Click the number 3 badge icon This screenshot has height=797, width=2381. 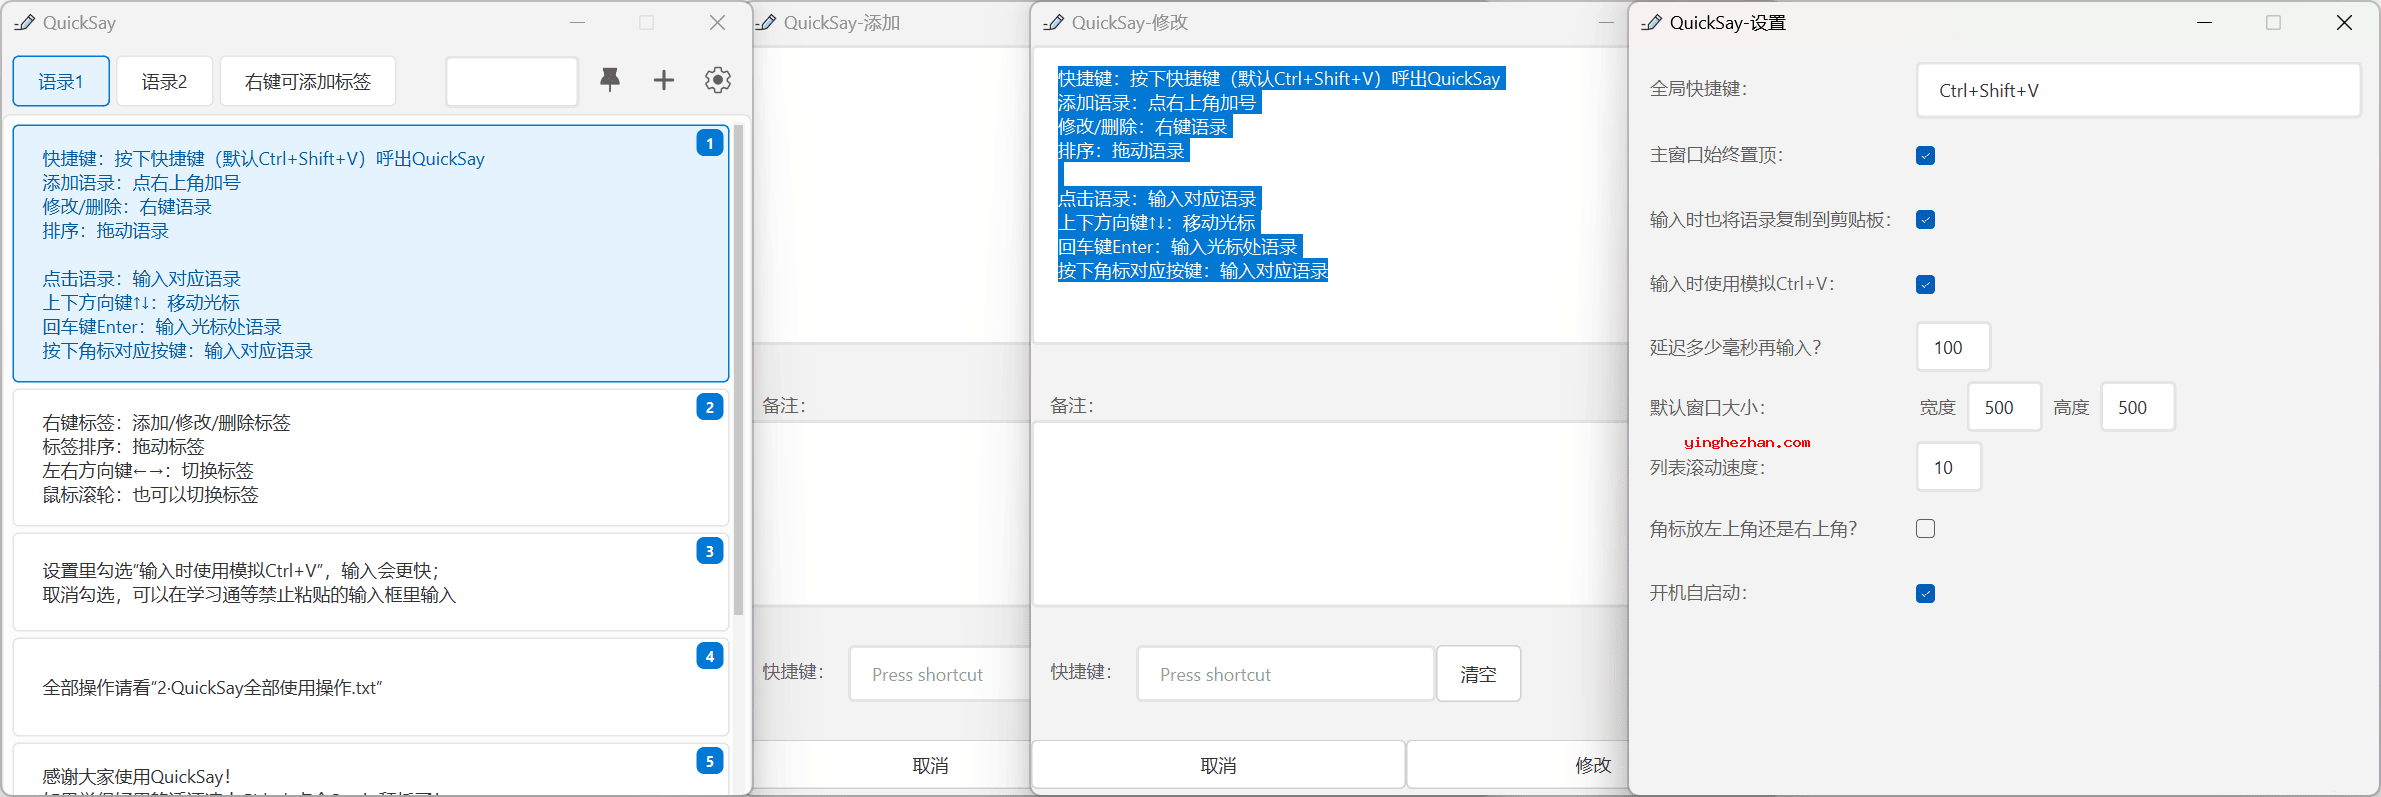(x=709, y=551)
